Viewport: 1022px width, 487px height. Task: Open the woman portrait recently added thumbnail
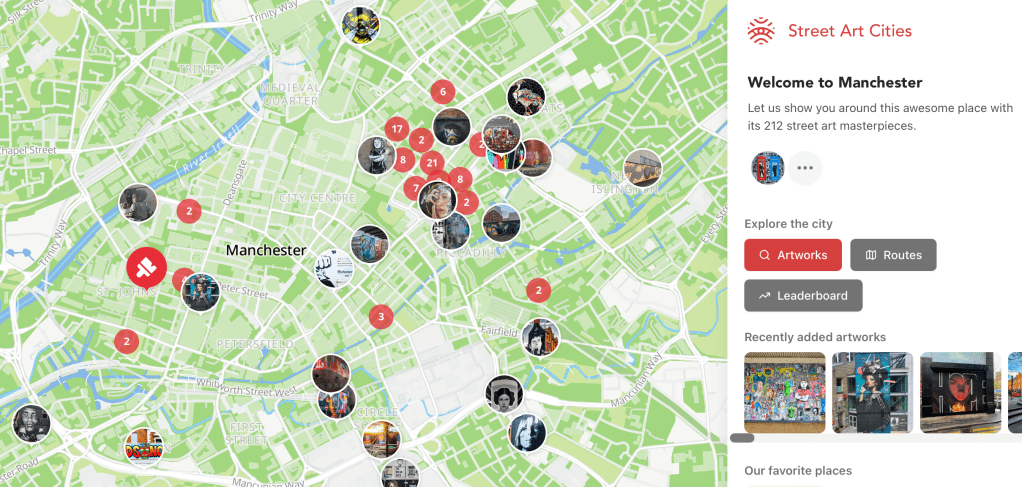tap(873, 392)
